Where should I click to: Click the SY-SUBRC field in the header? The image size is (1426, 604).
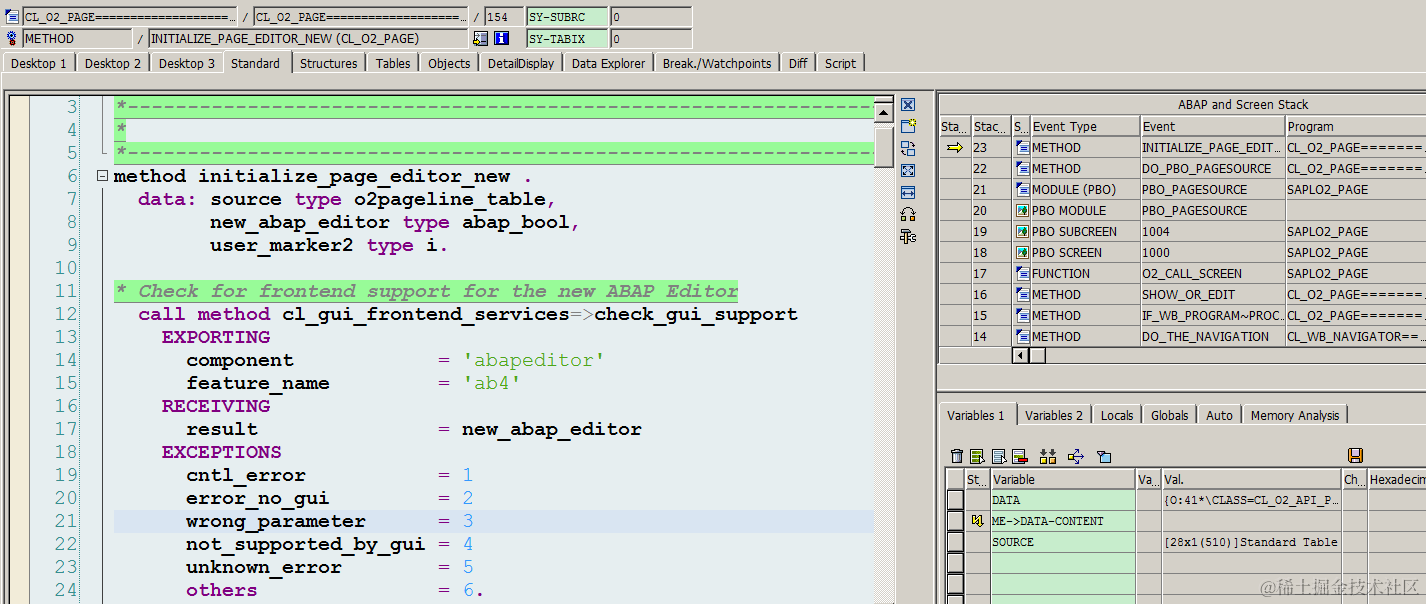tap(567, 17)
